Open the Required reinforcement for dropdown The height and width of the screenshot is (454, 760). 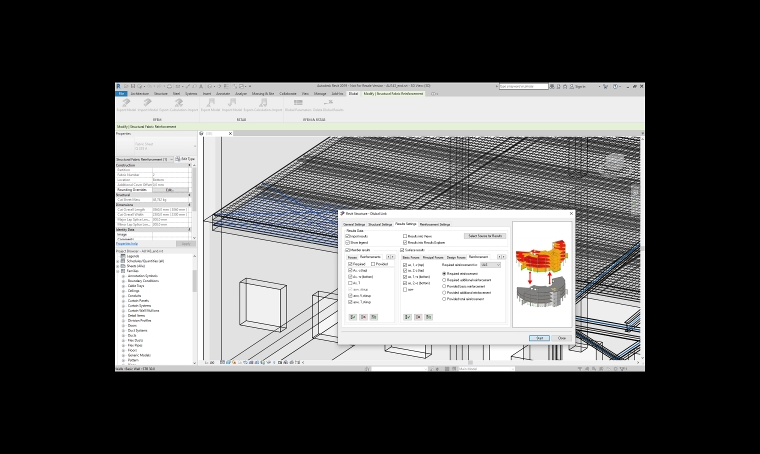coord(490,265)
